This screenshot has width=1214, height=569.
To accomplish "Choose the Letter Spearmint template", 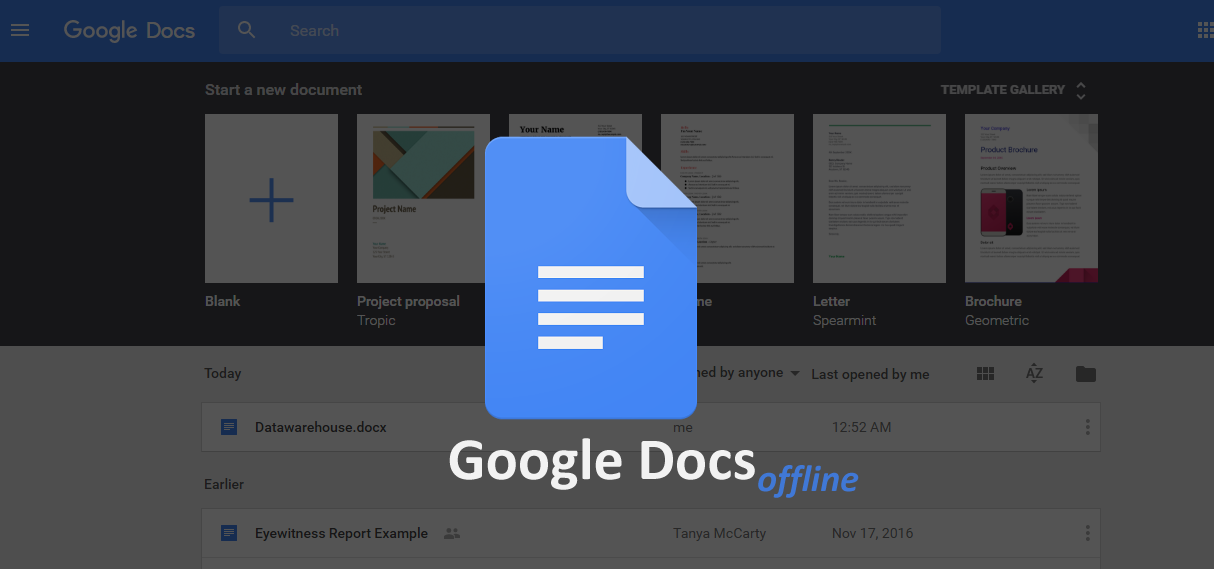I will click(879, 198).
